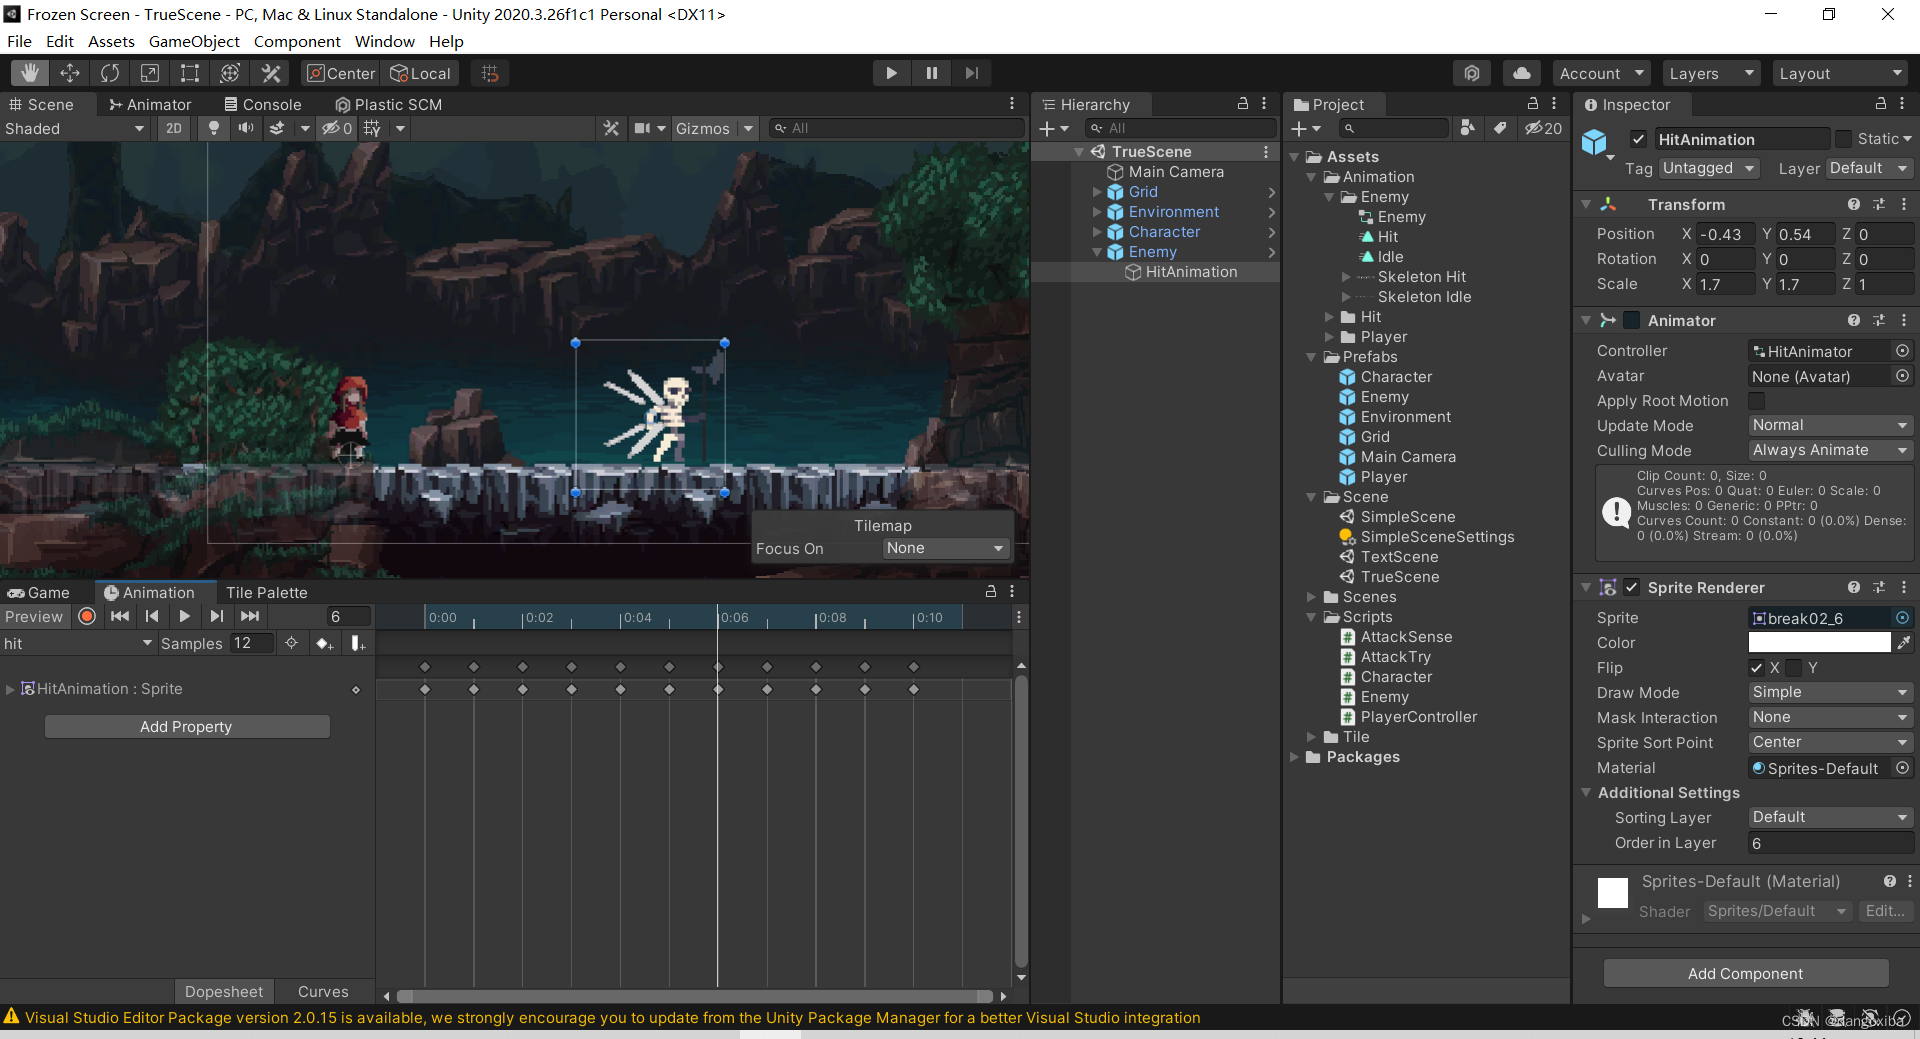1920x1039 pixels.
Task: Open Draw Mode dropdown
Action: (x=1830, y=692)
